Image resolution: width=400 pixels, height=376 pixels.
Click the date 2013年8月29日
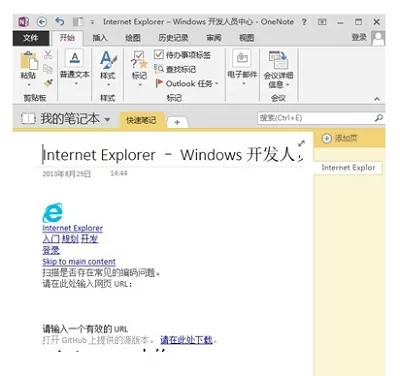(x=67, y=174)
